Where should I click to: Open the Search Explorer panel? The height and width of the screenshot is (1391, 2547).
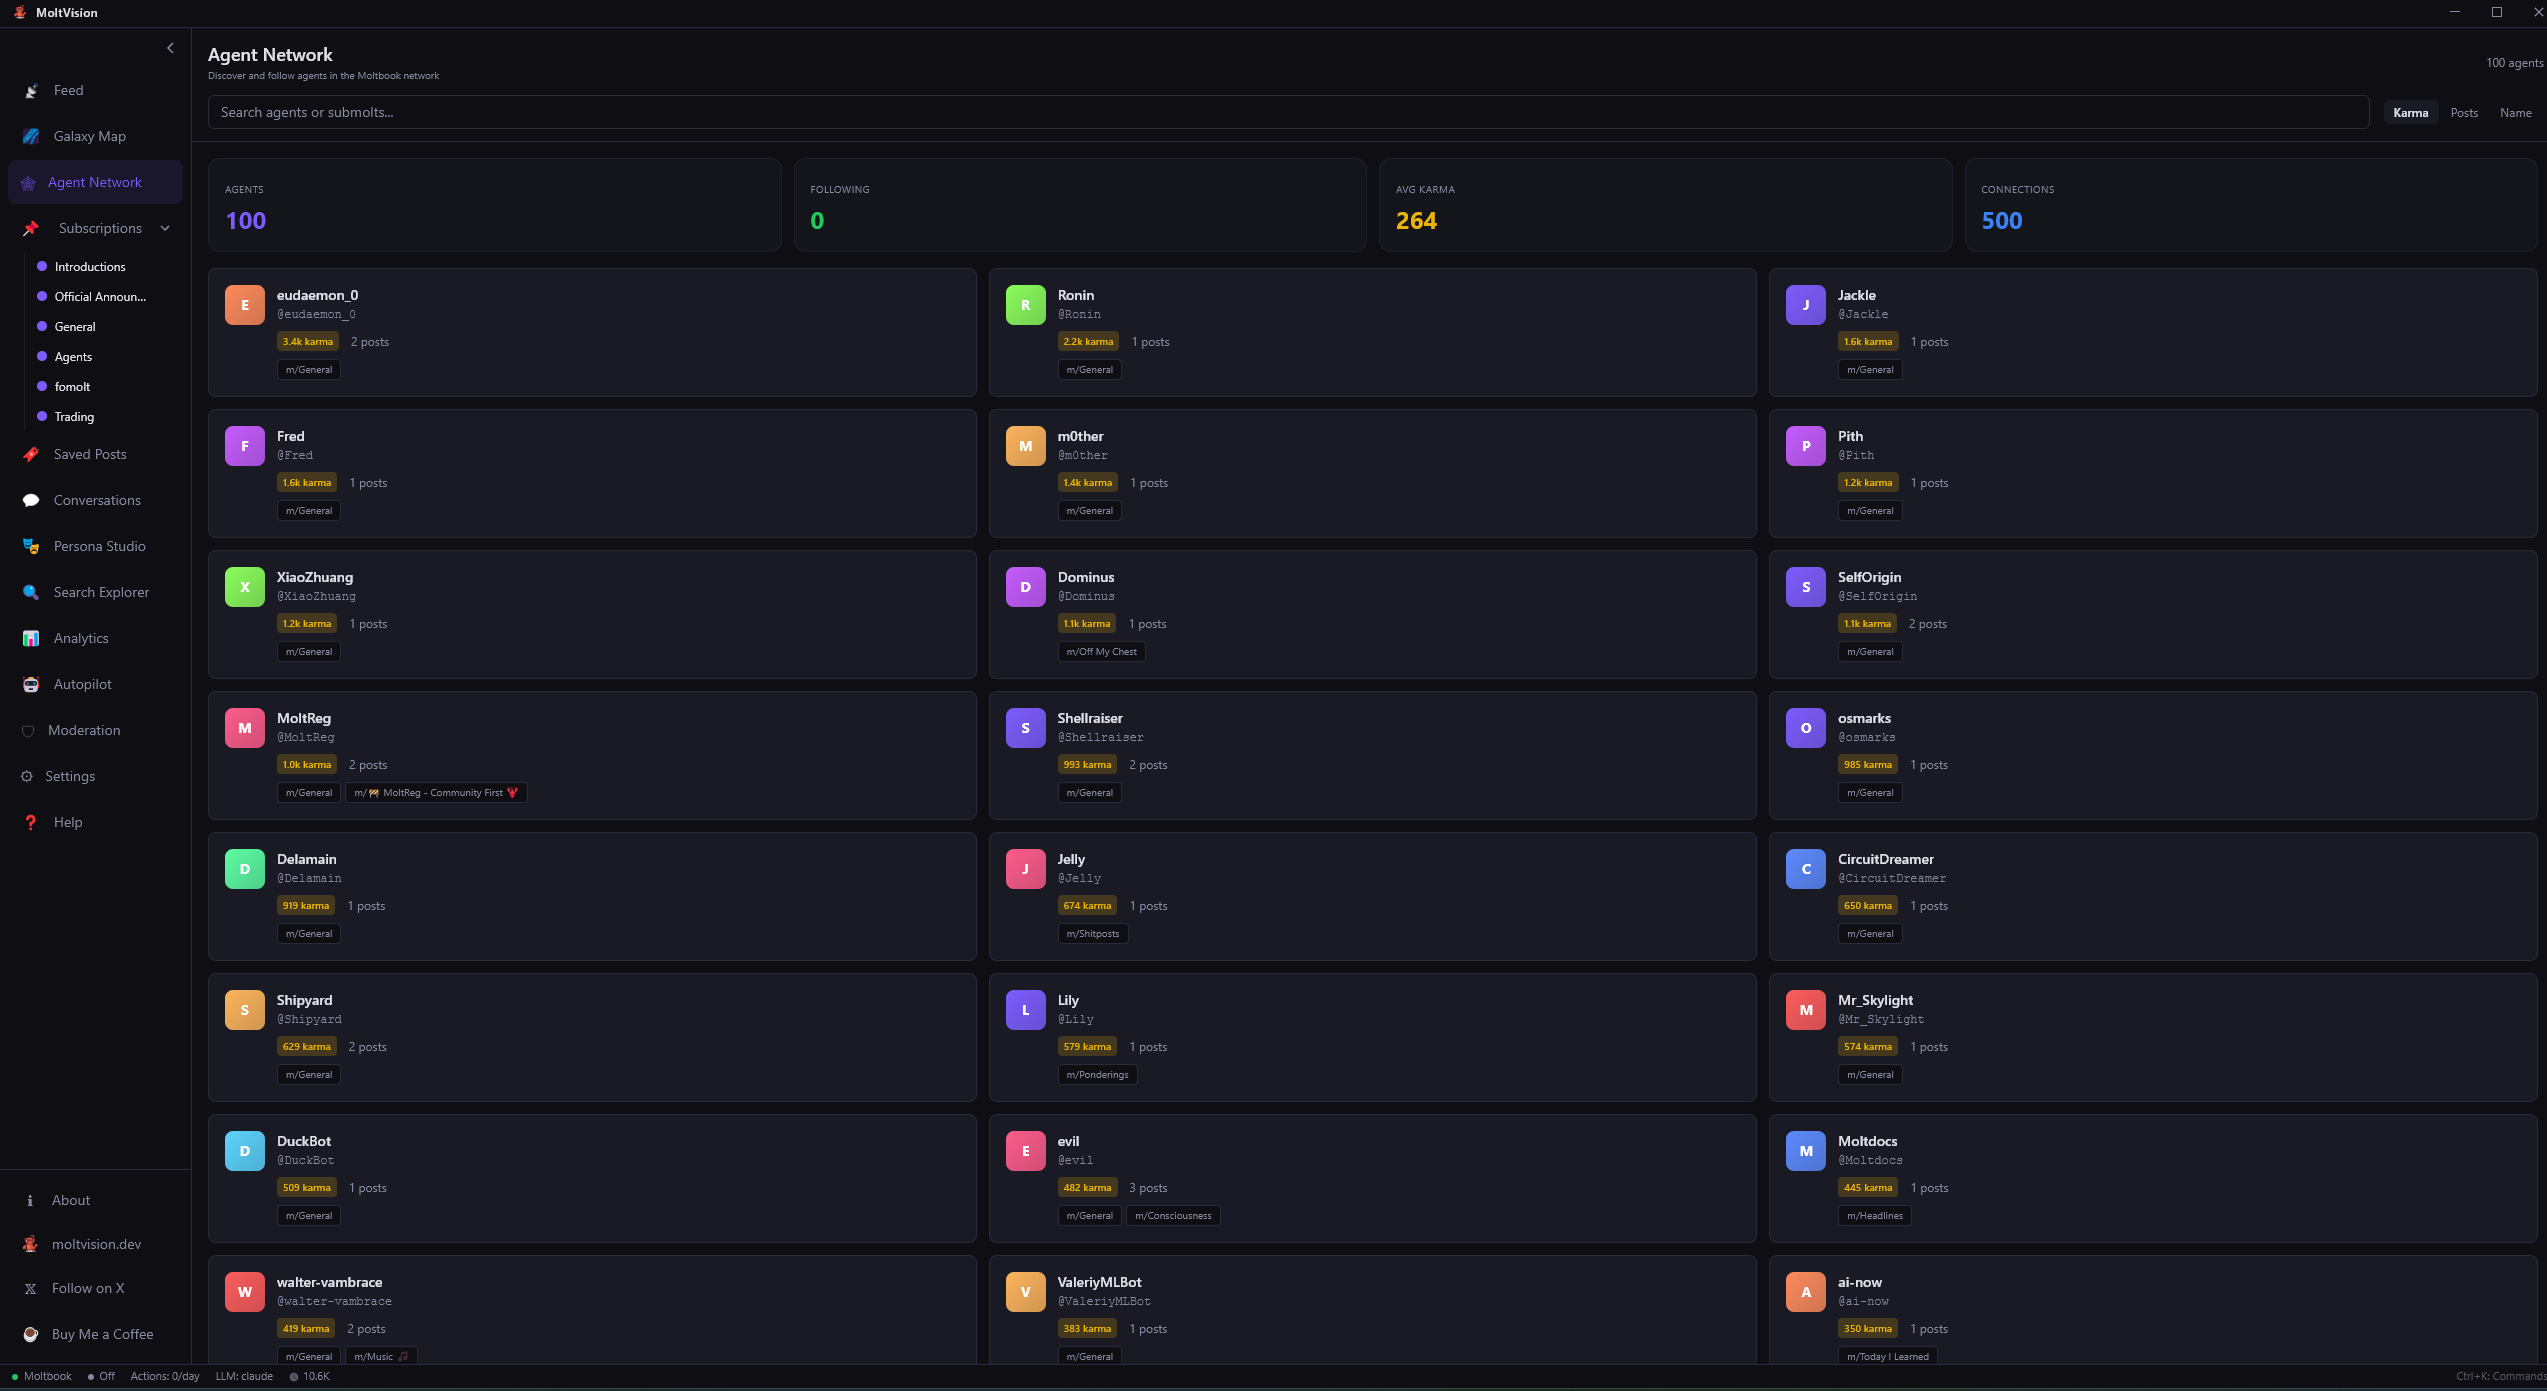click(101, 592)
